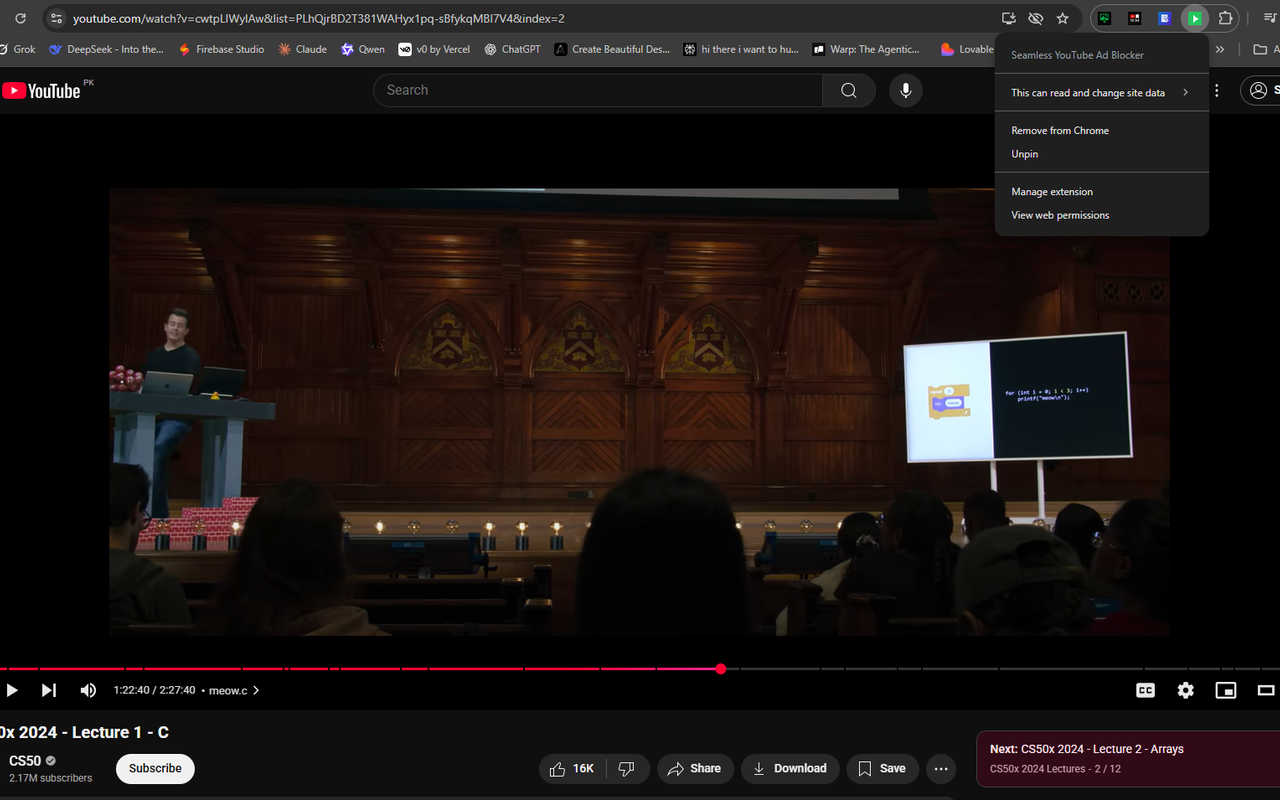Viewport: 1280px width, 800px height.
Task: Click the overflow chevron in the bookmarks bar
Action: click(1219, 48)
